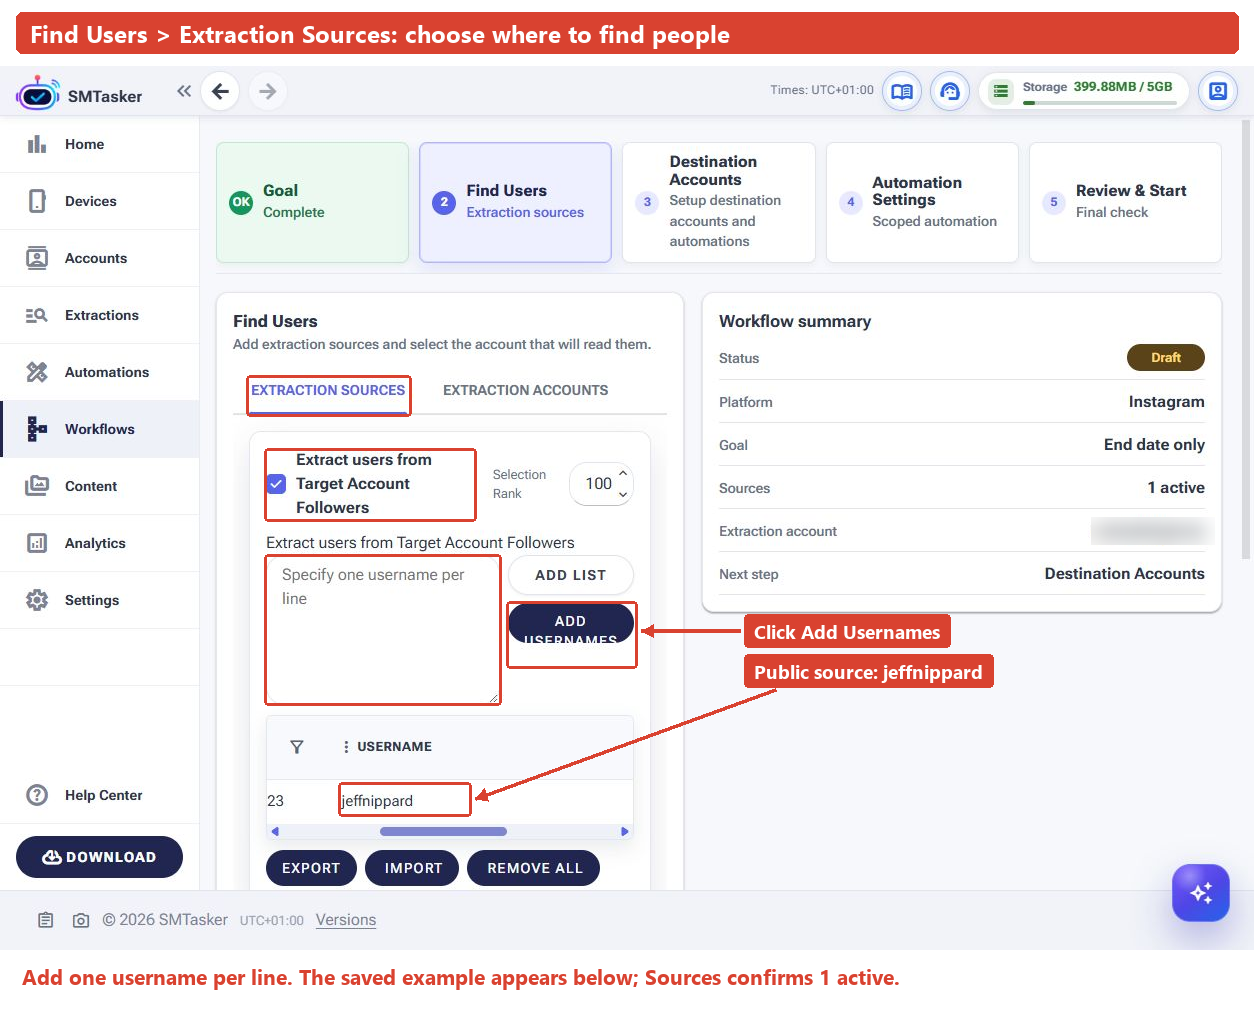
Task: Open Accounts in the sidebar
Action: [100, 258]
